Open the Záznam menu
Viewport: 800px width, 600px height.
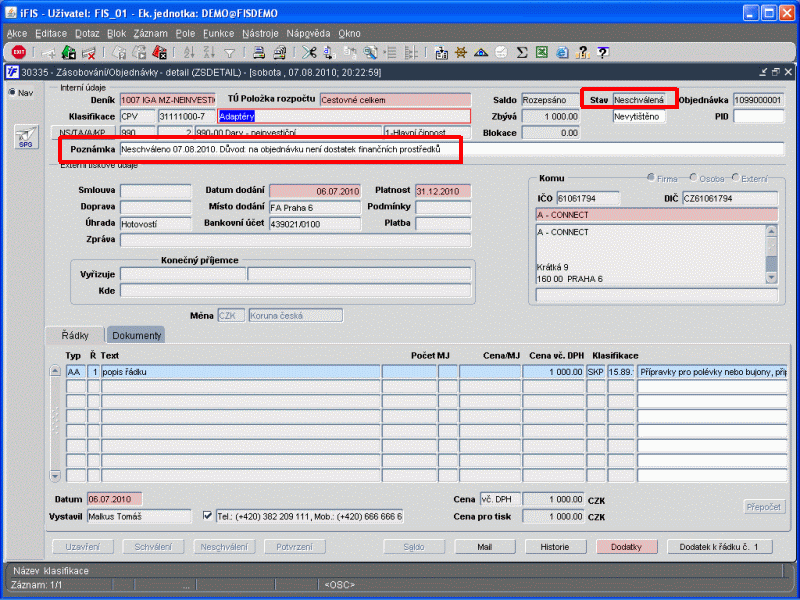[150, 33]
